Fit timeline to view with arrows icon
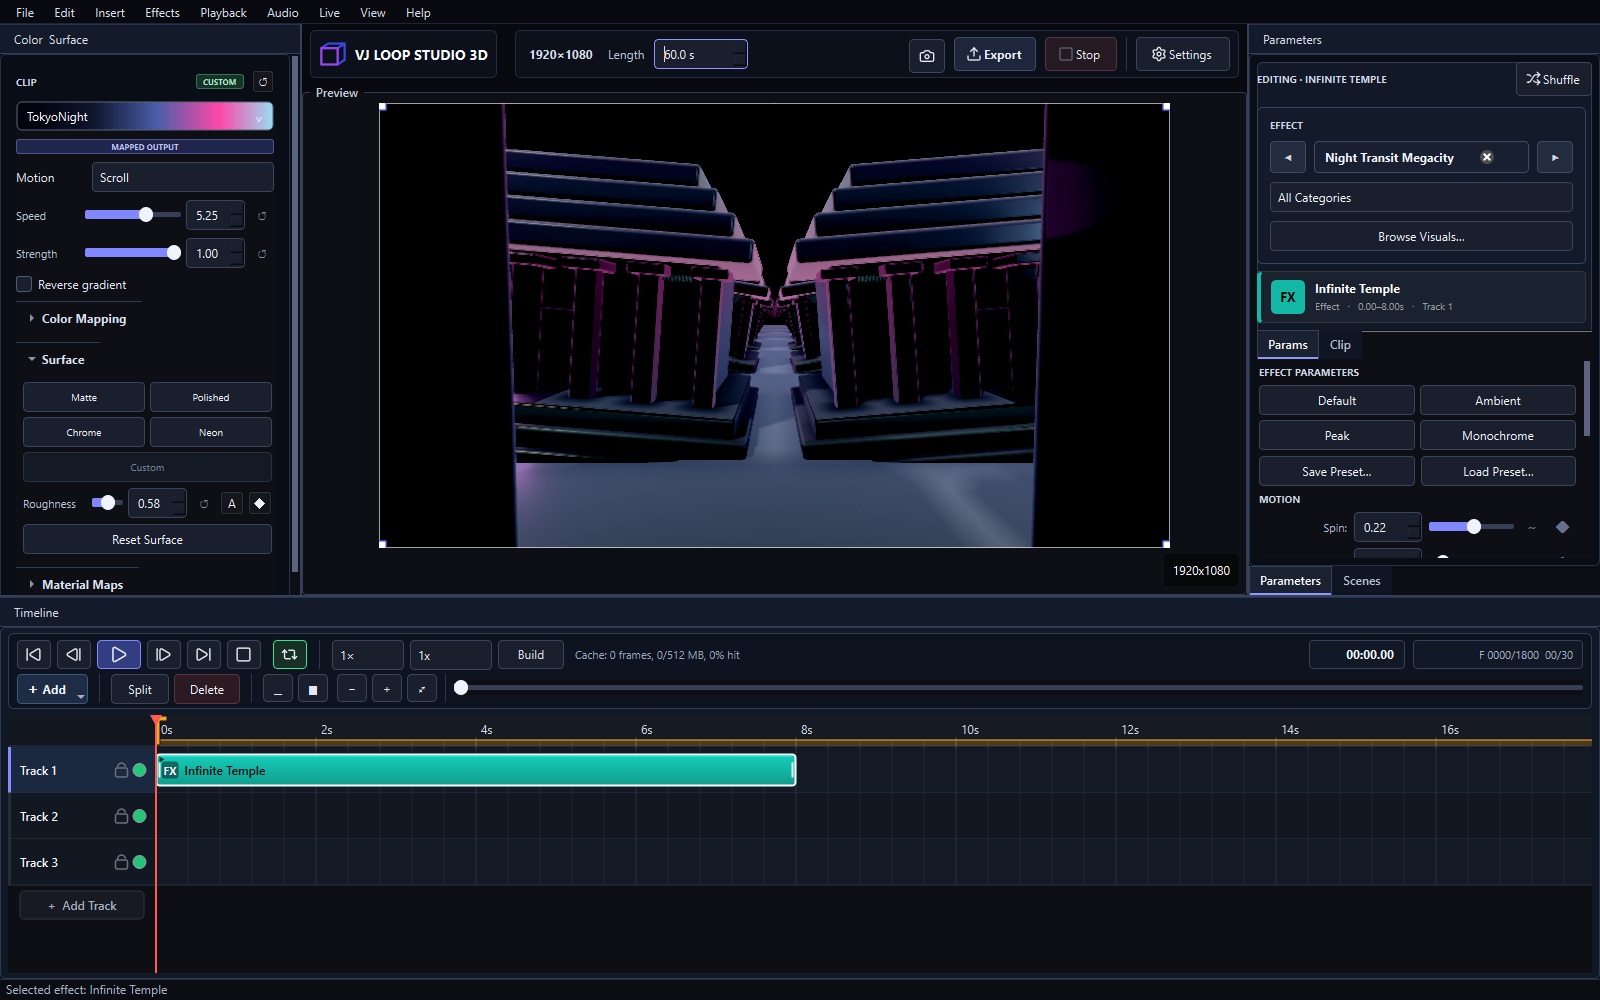 (422, 689)
